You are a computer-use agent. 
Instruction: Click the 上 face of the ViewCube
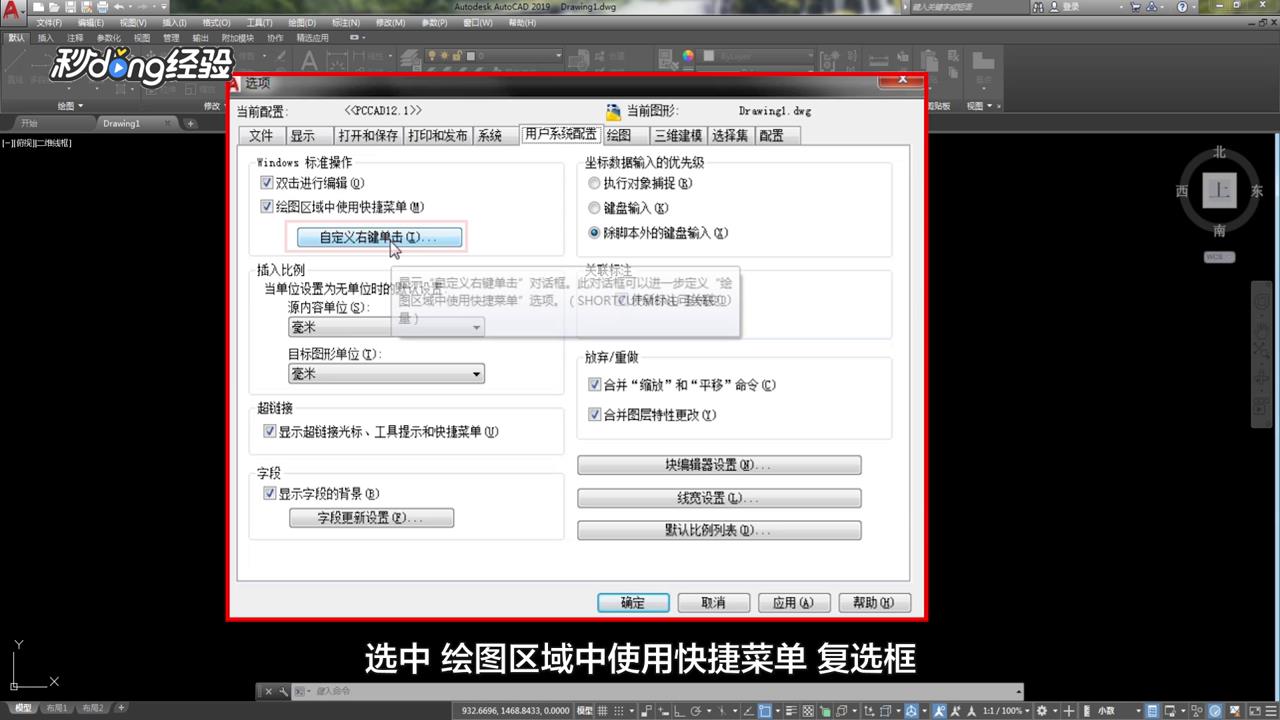tap(1220, 190)
